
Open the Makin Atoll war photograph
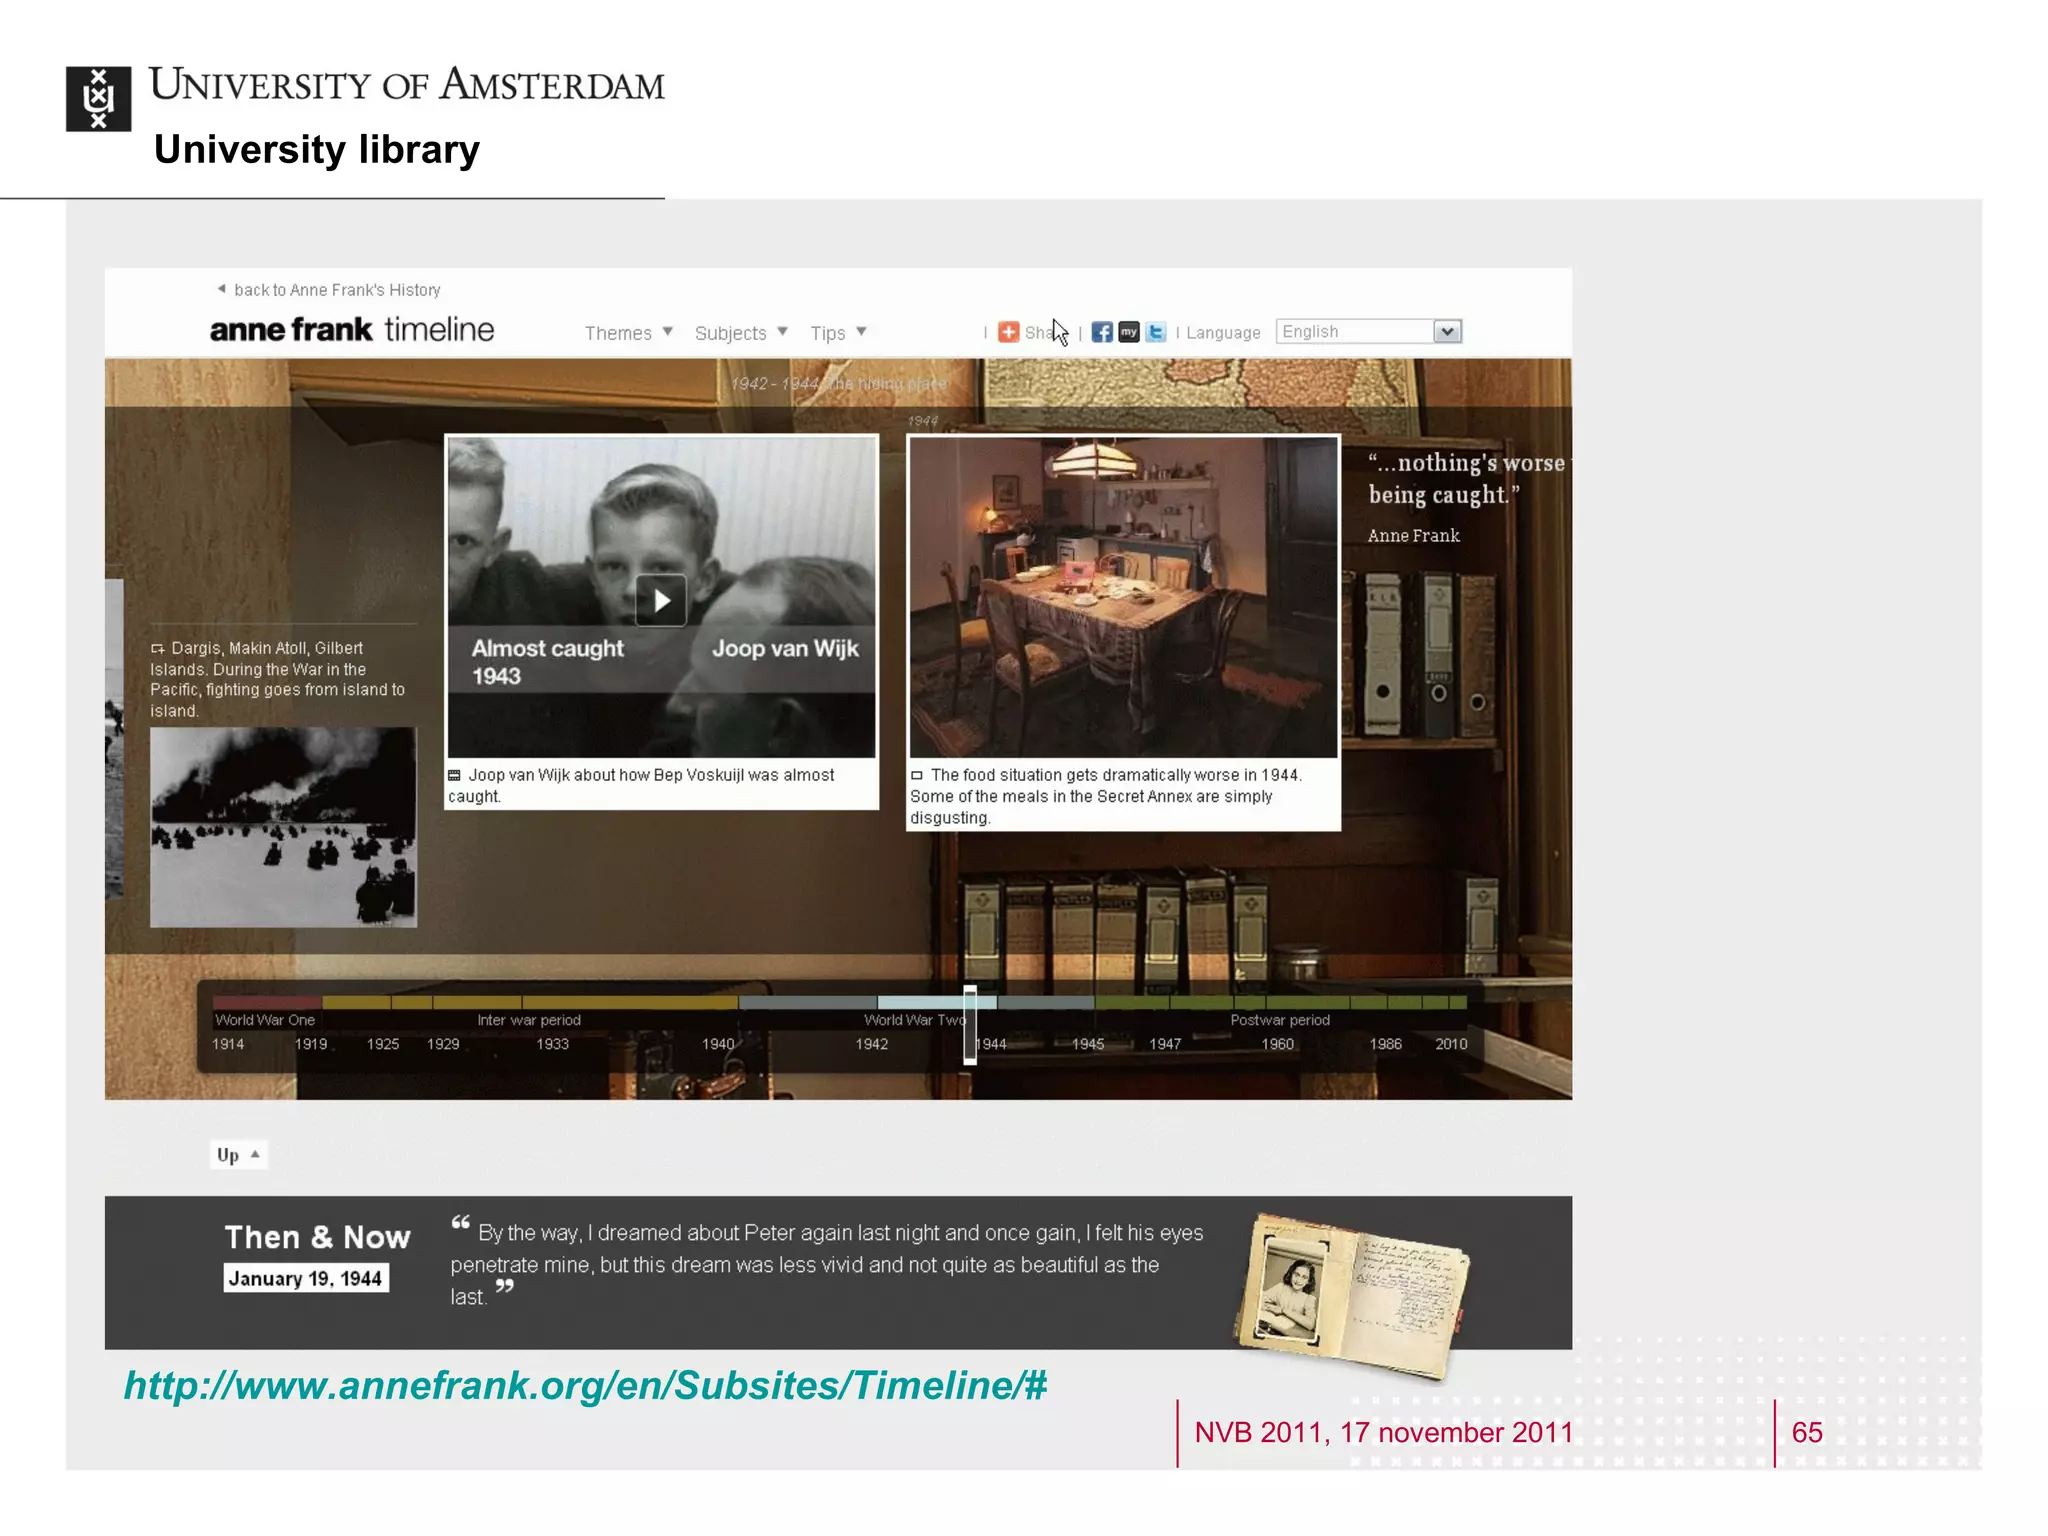[x=283, y=827]
